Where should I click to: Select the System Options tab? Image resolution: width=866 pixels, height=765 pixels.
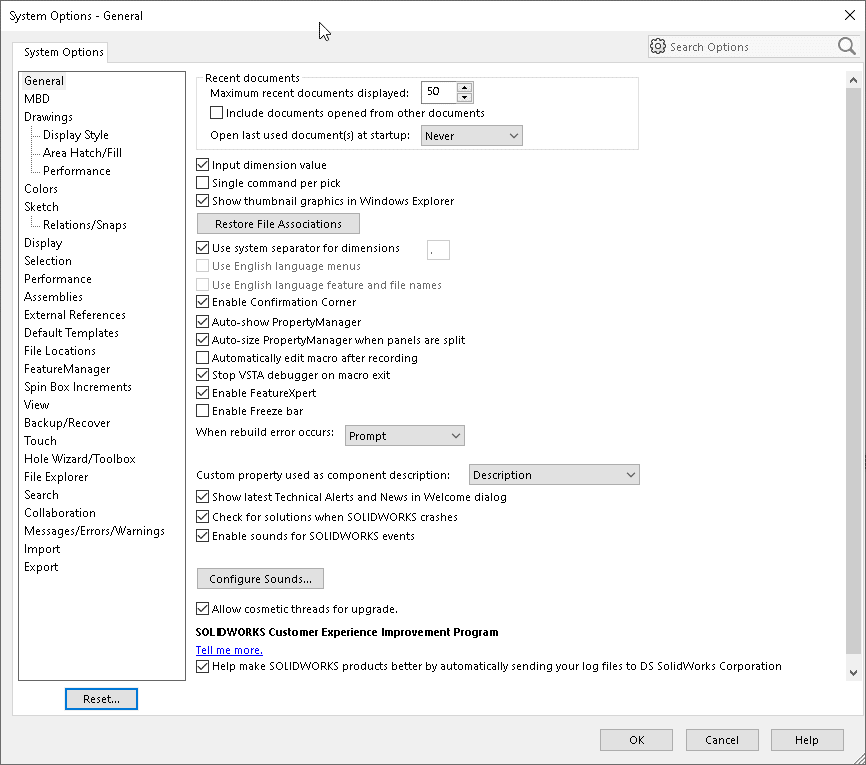click(63, 52)
